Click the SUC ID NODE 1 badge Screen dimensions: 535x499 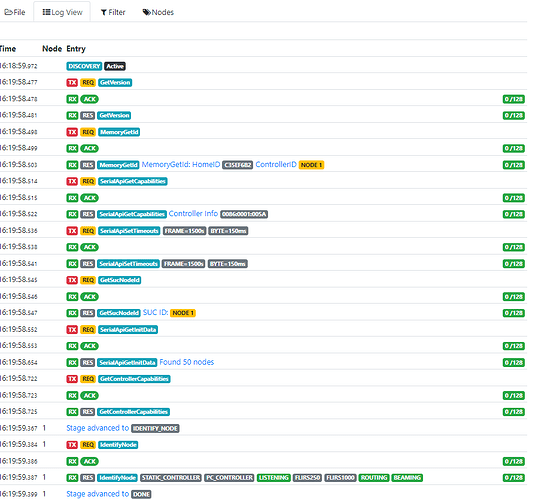[183, 313]
